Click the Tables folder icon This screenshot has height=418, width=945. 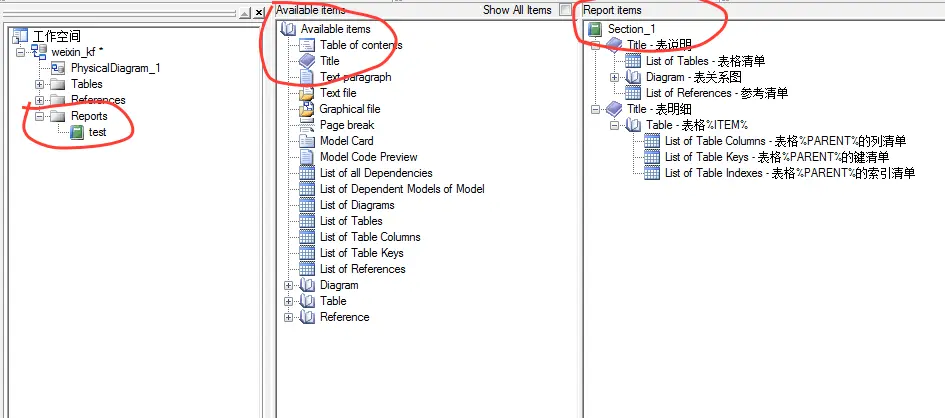click(x=58, y=84)
